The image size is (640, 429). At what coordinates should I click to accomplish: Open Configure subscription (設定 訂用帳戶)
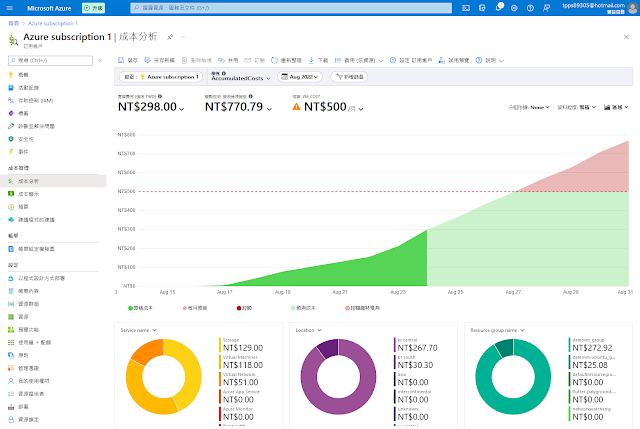(x=411, y=60)
